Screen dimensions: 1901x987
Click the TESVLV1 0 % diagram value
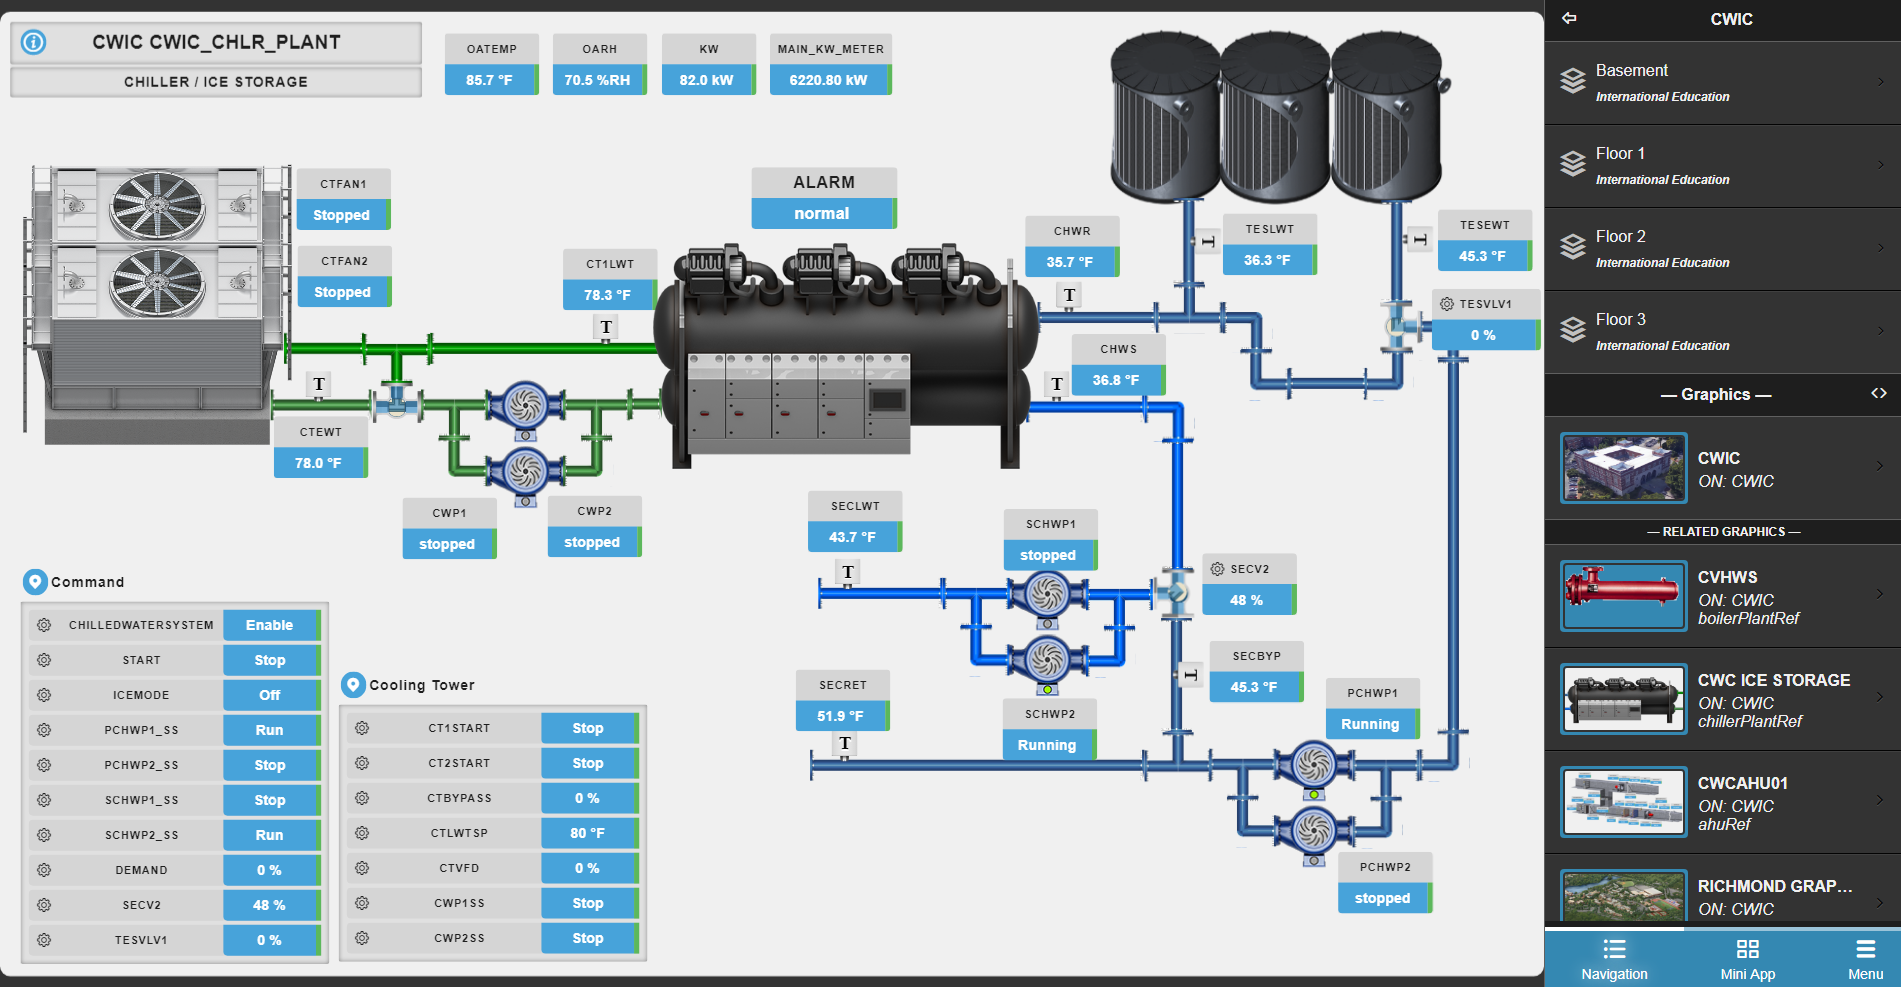pyautogui.click(x=1484, y=335)
